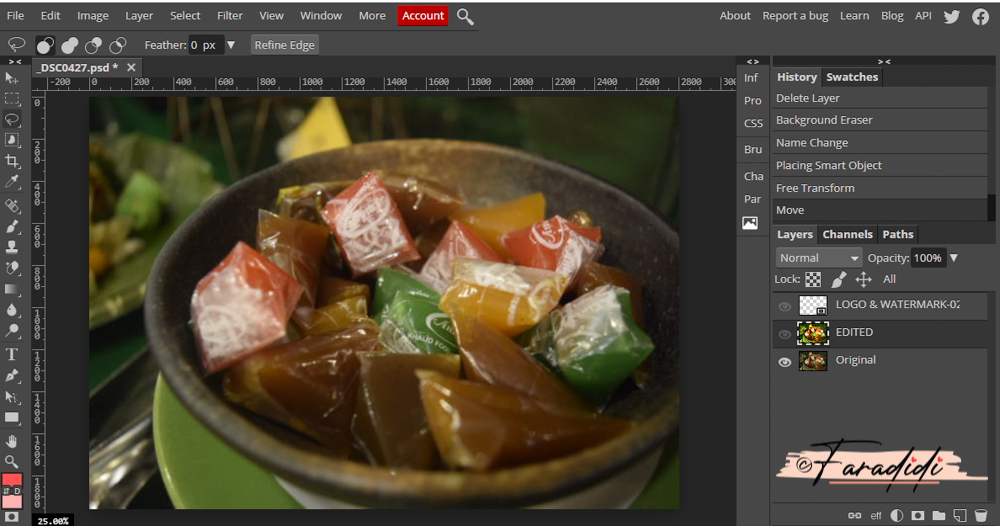
Task: Click the link layers icon
Action: pos(854,515)
